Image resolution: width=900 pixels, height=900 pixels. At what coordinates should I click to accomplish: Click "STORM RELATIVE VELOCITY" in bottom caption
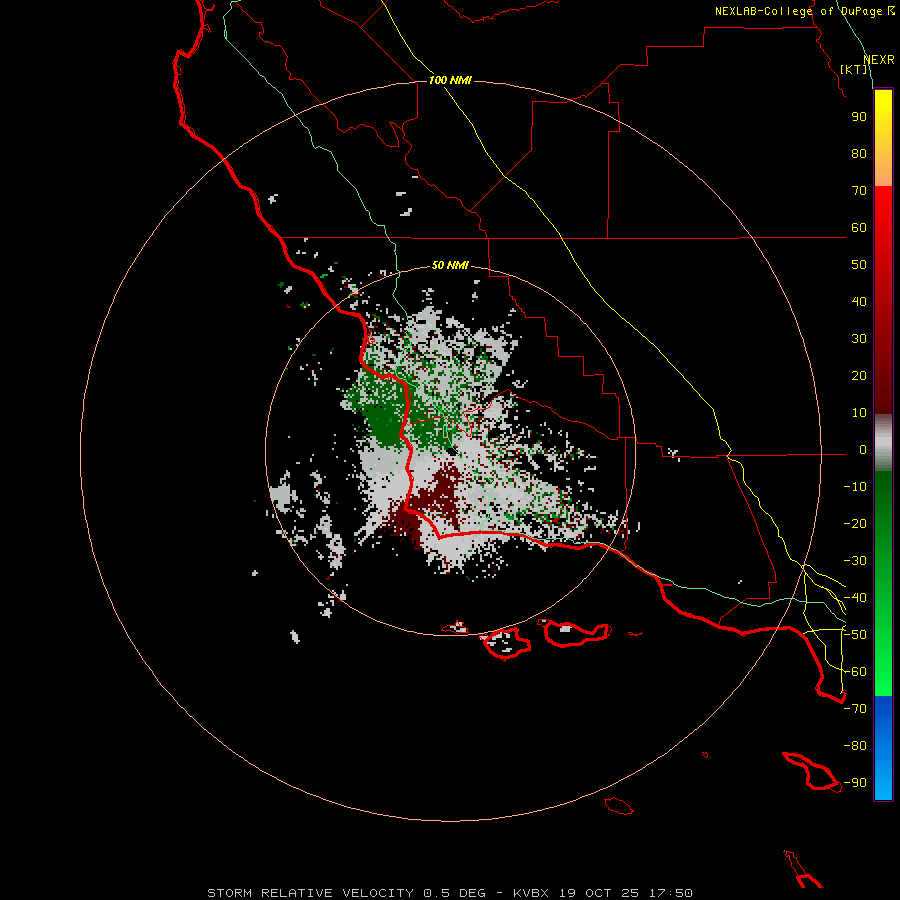tap(310, 893)
